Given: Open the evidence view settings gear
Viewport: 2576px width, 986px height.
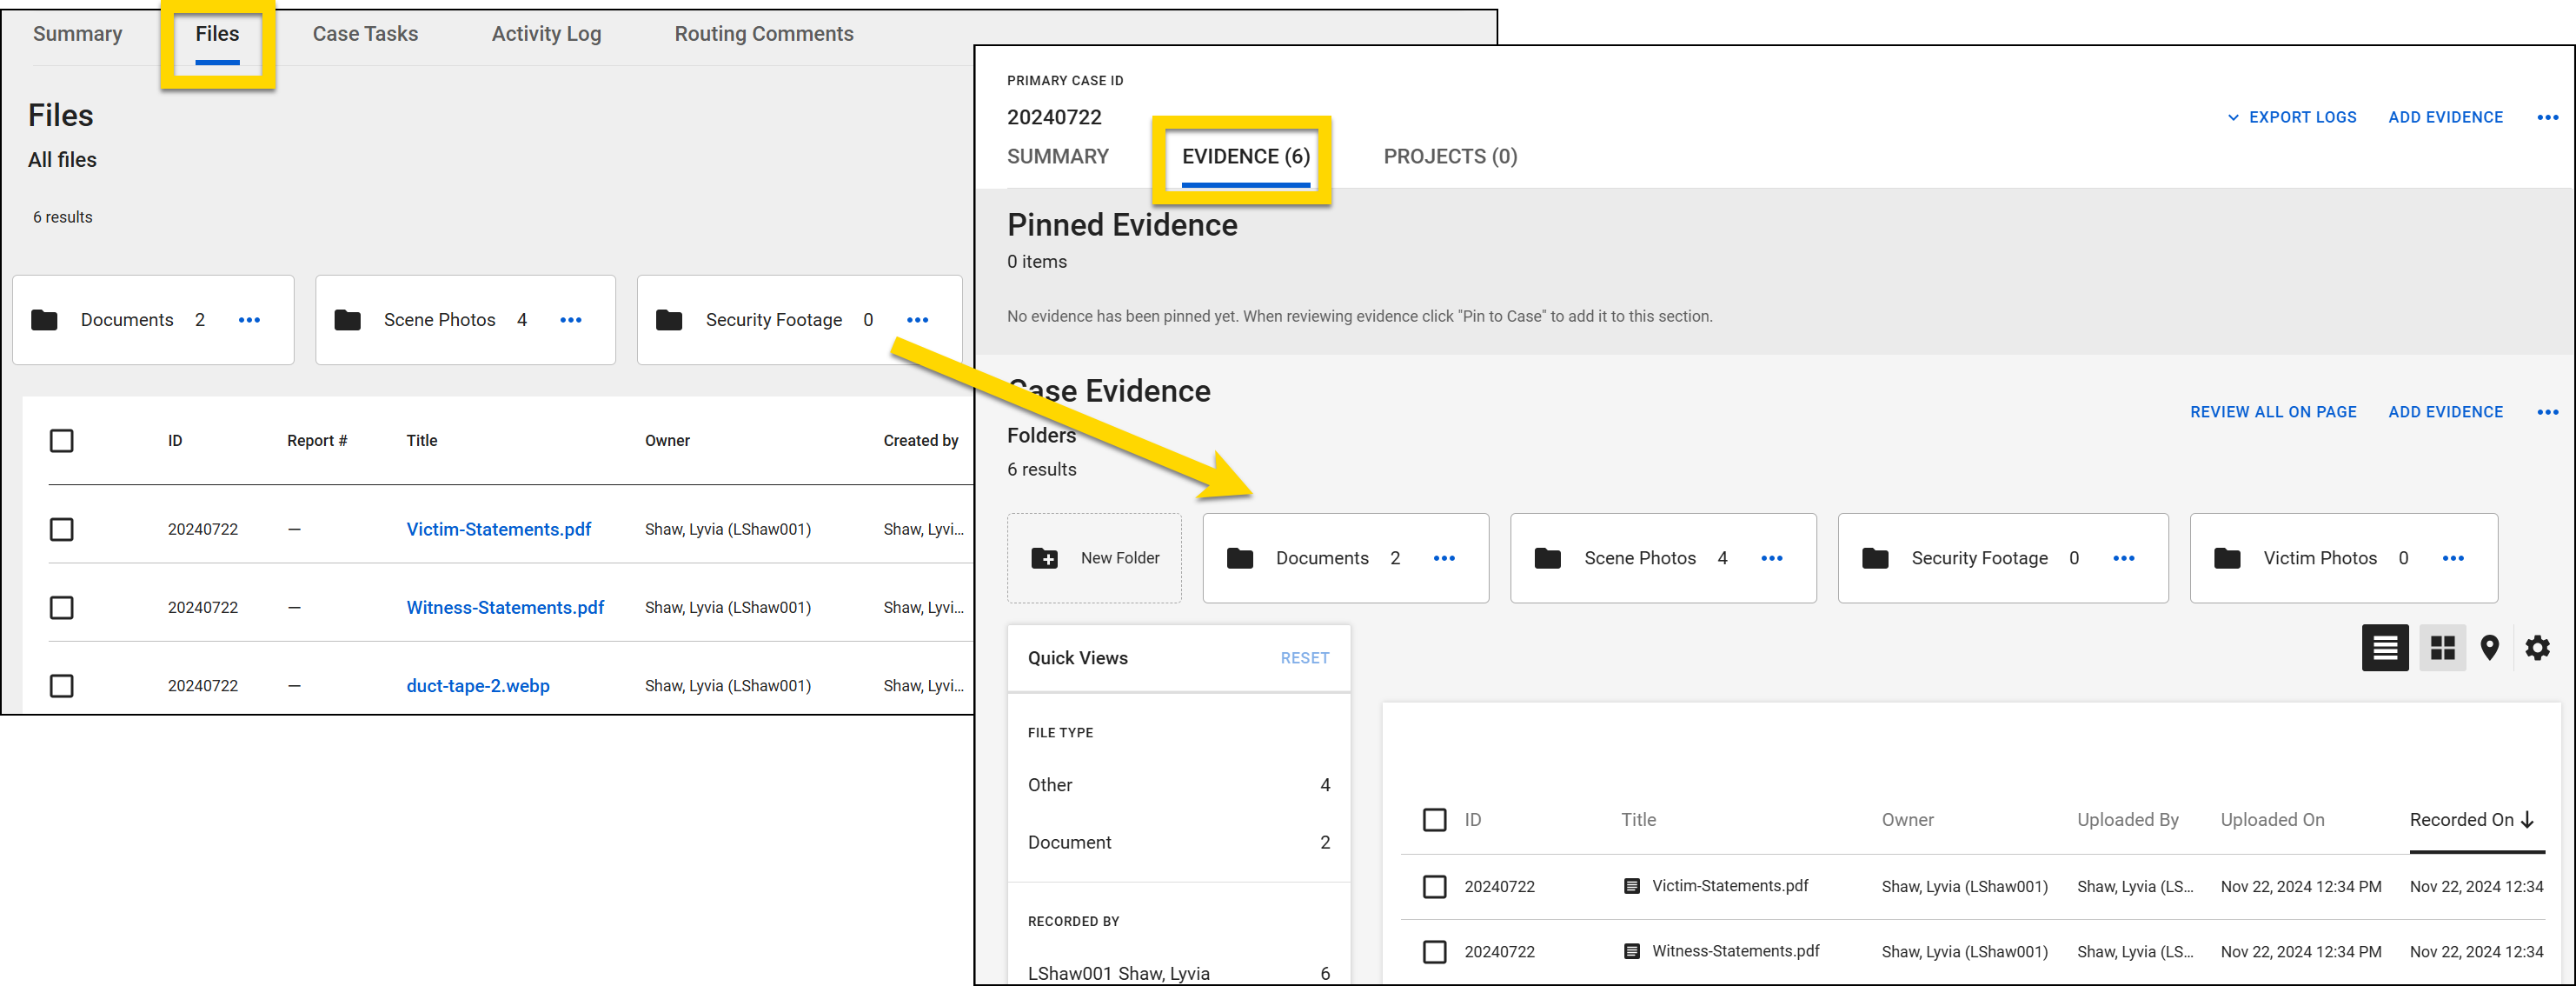Looking at the screenshot, I should pyautogui.click(x=2538, y=648).
